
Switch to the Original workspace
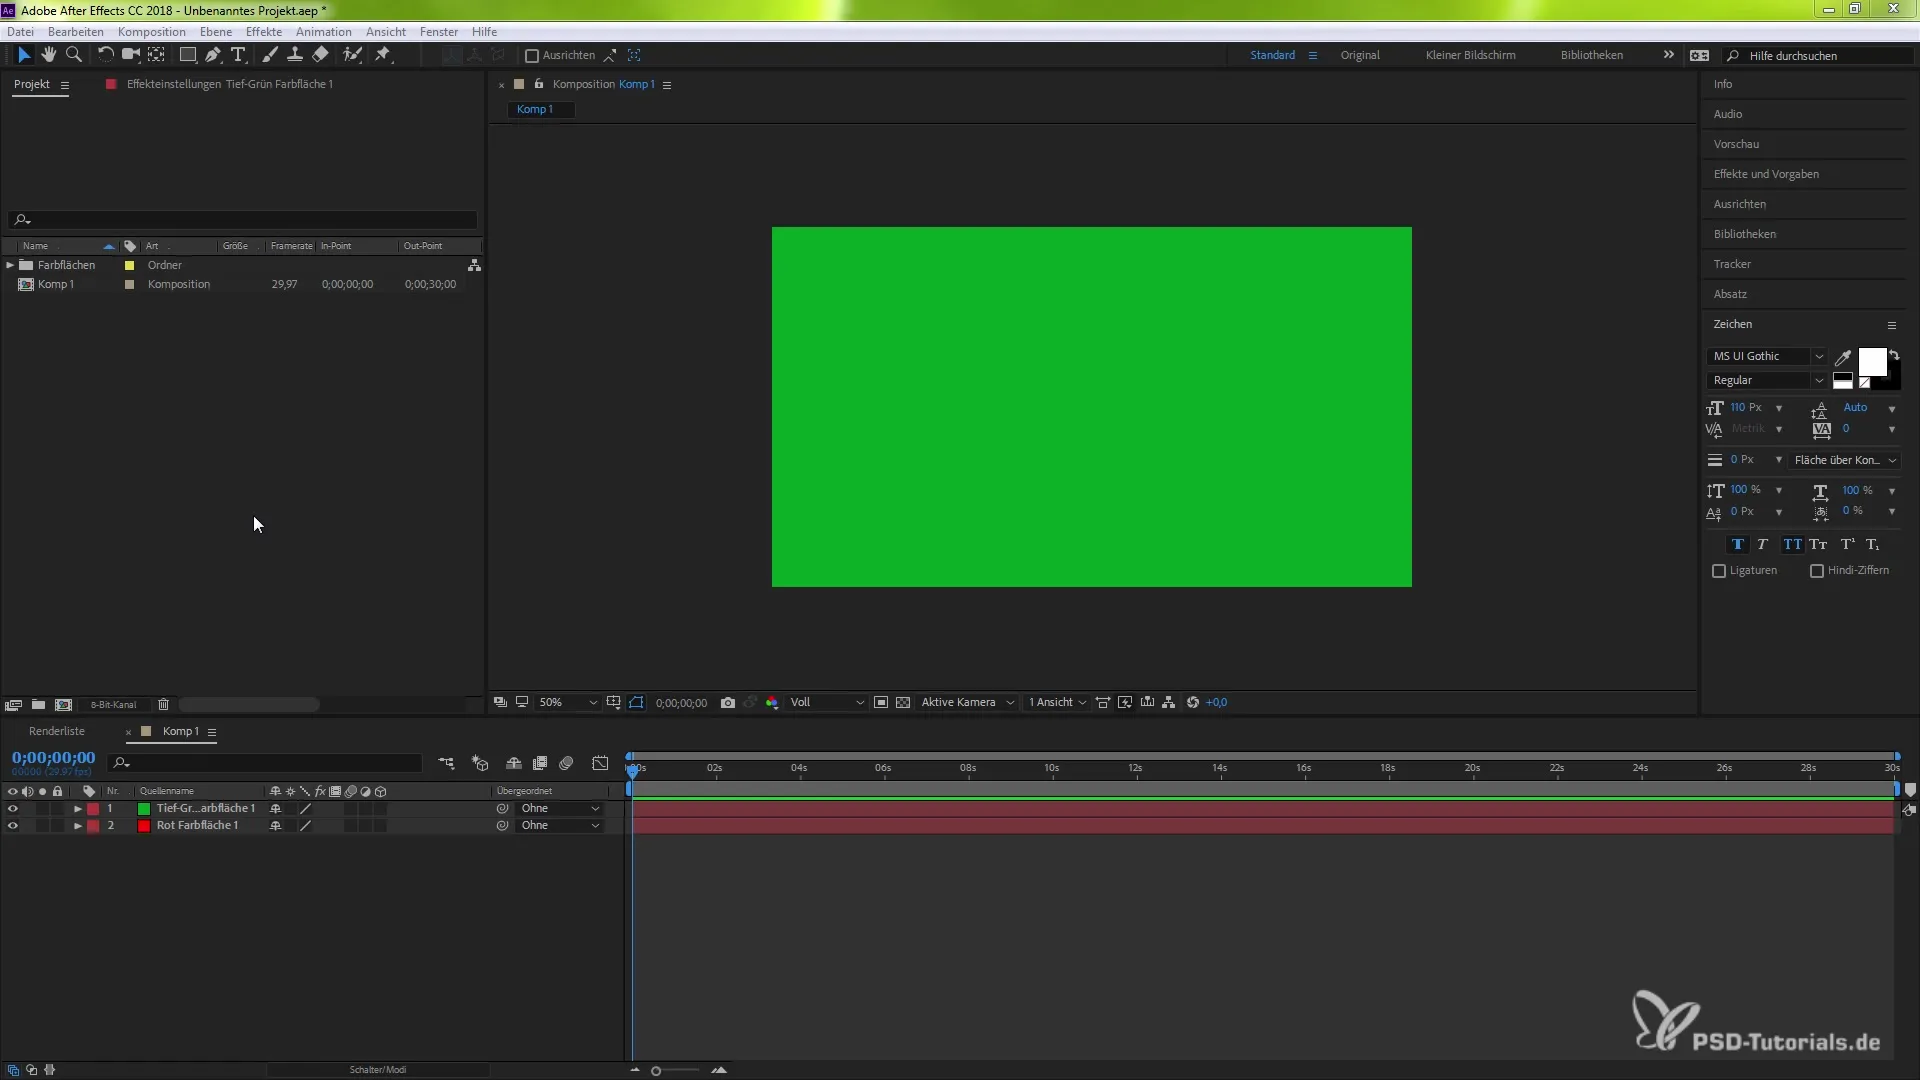[x=1360, y=56]
